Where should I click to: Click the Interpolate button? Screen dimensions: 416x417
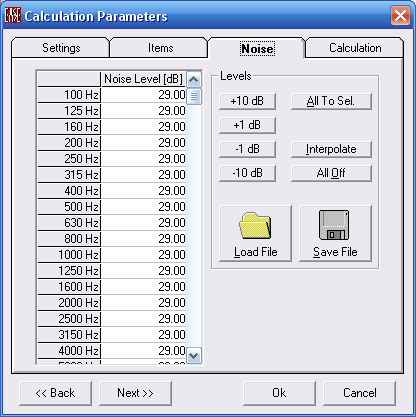pyautogui.click(x=331, y=149)
